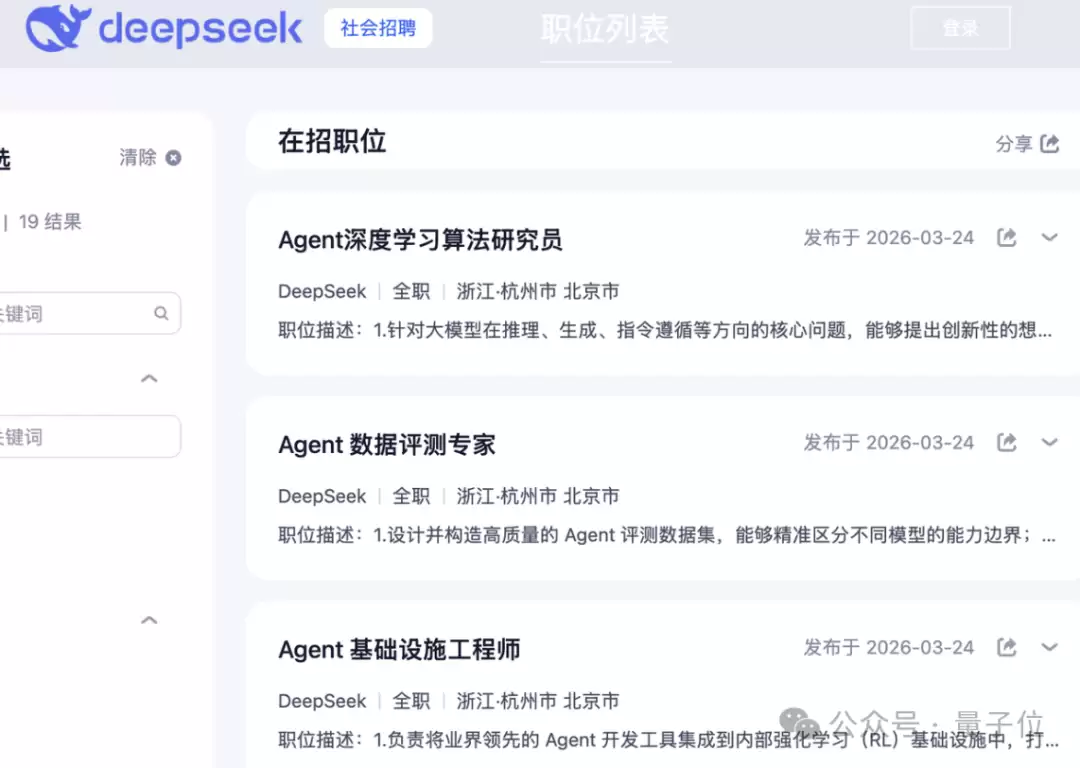Expand the Agent深度学习算法研究员 job details chevron
Screen dimensions: 1080x768
[1050, 237]
